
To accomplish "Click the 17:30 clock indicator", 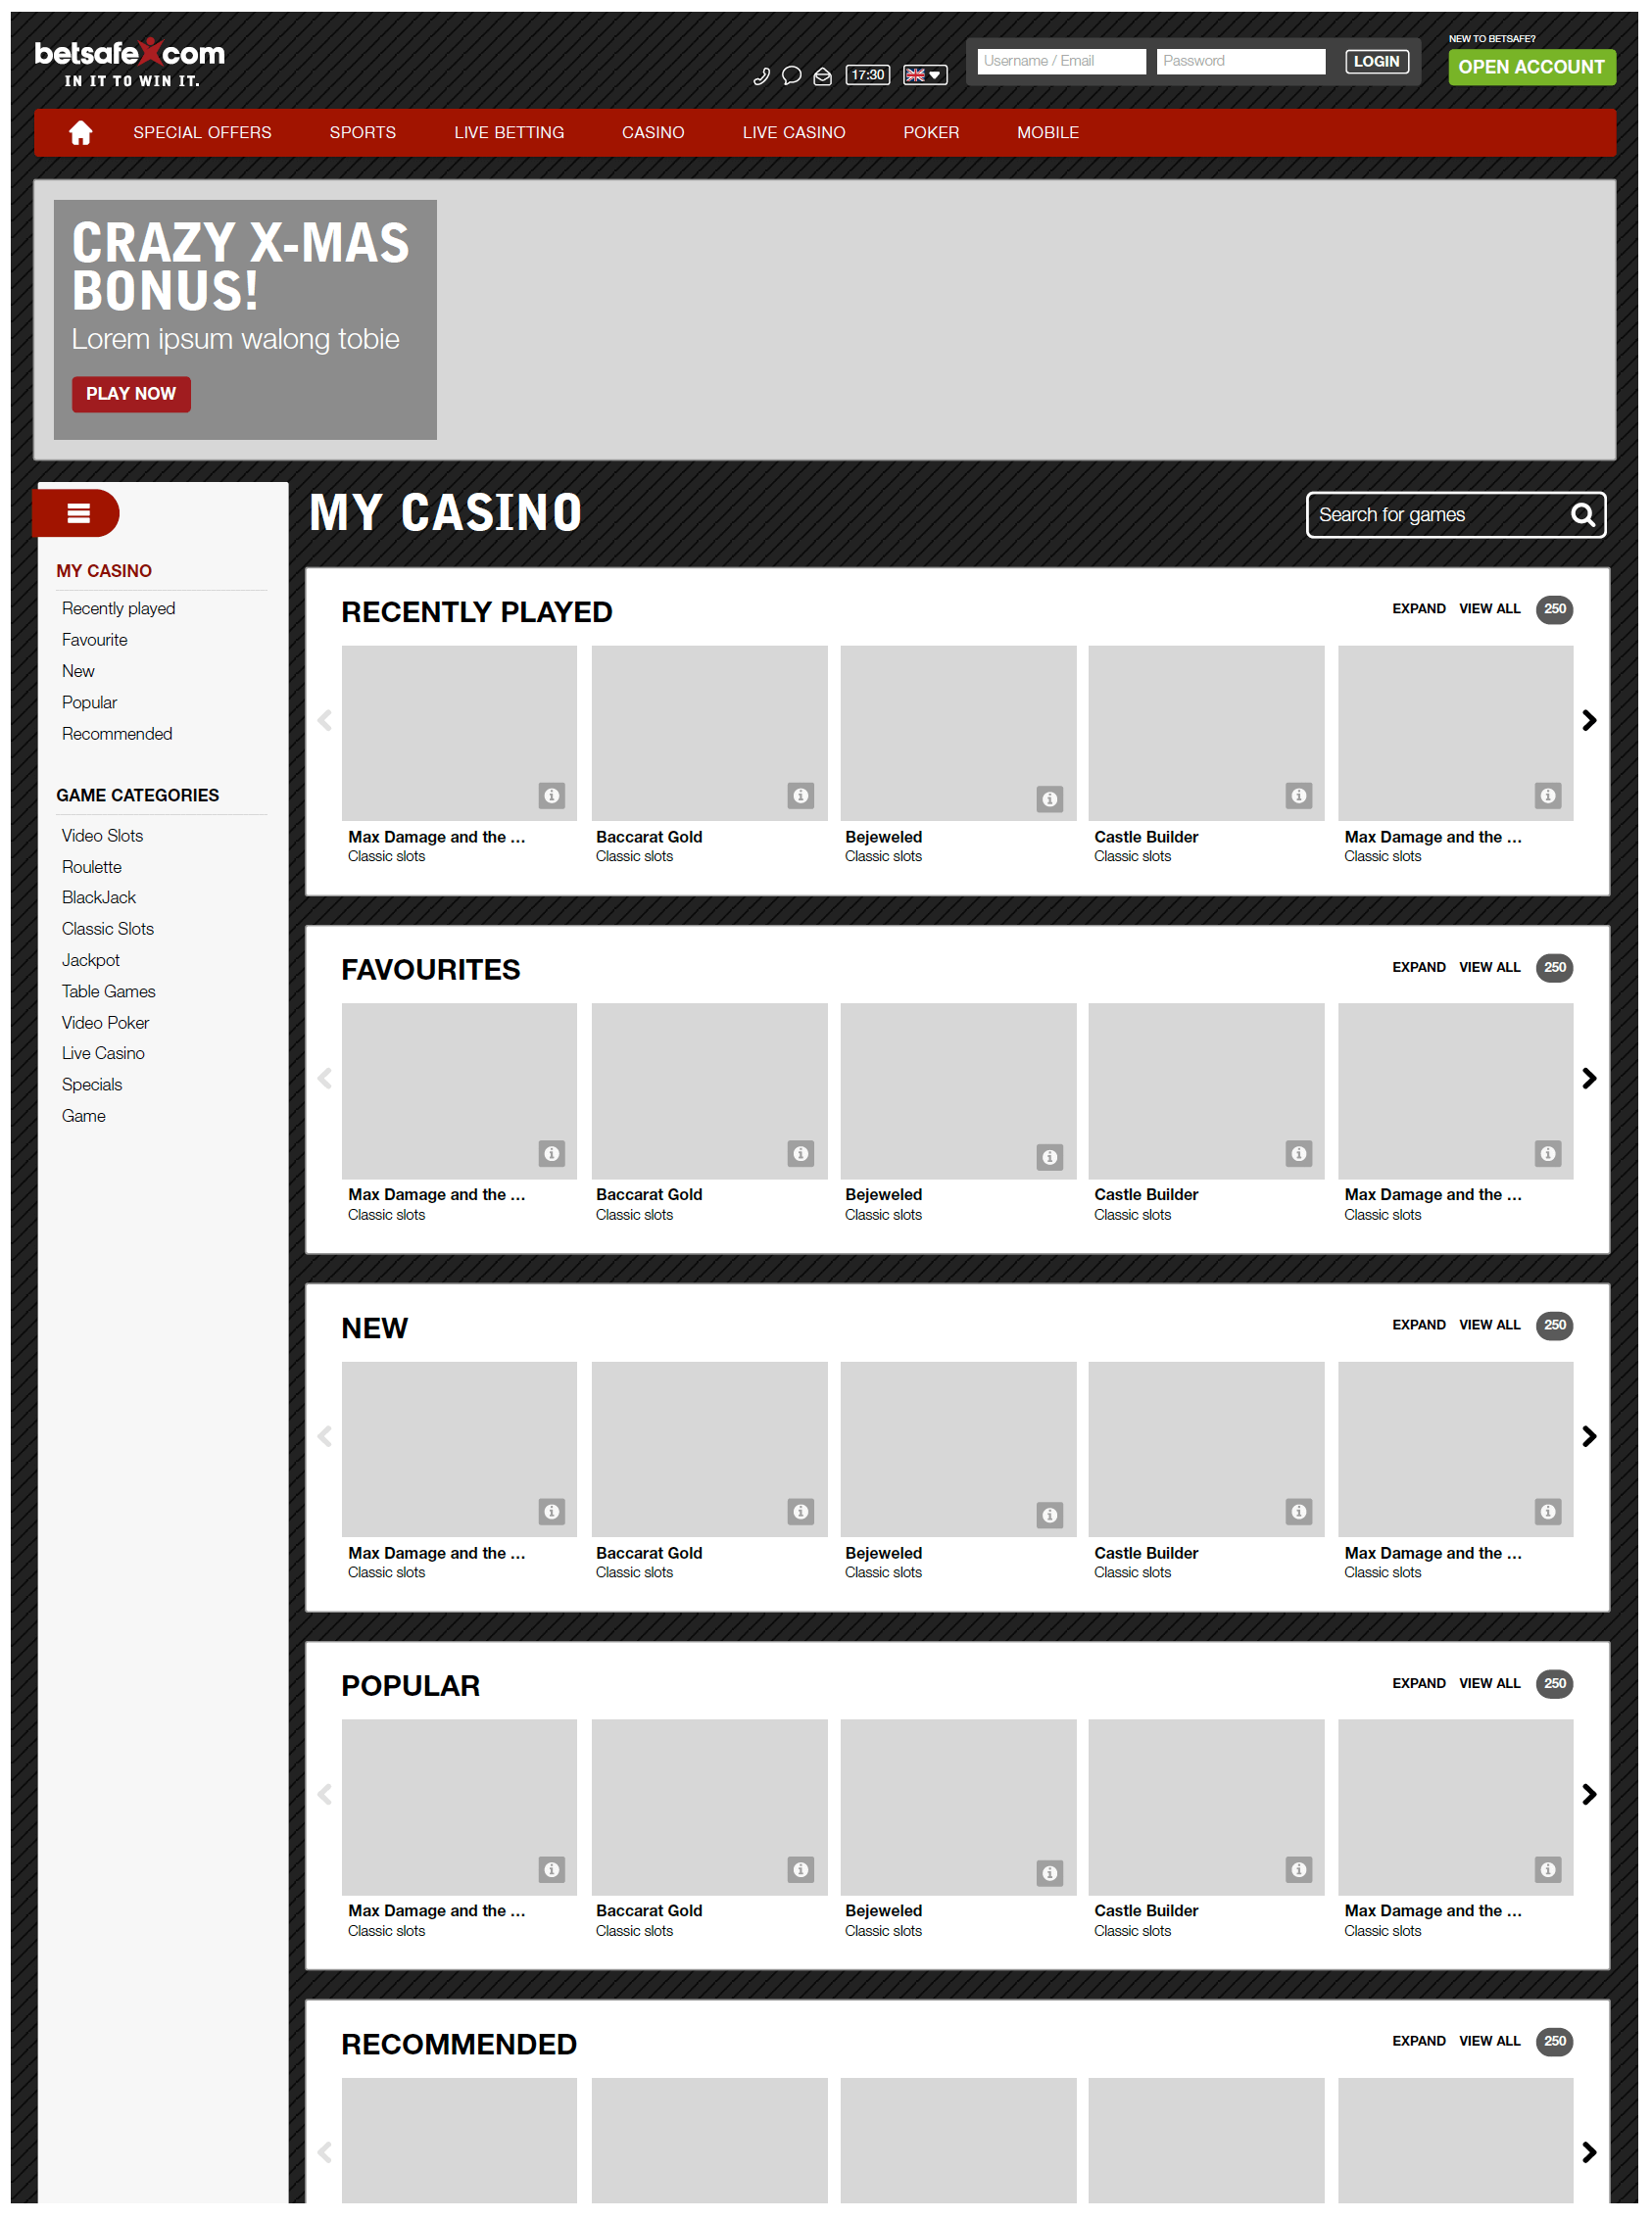I will tap(867, 75).
